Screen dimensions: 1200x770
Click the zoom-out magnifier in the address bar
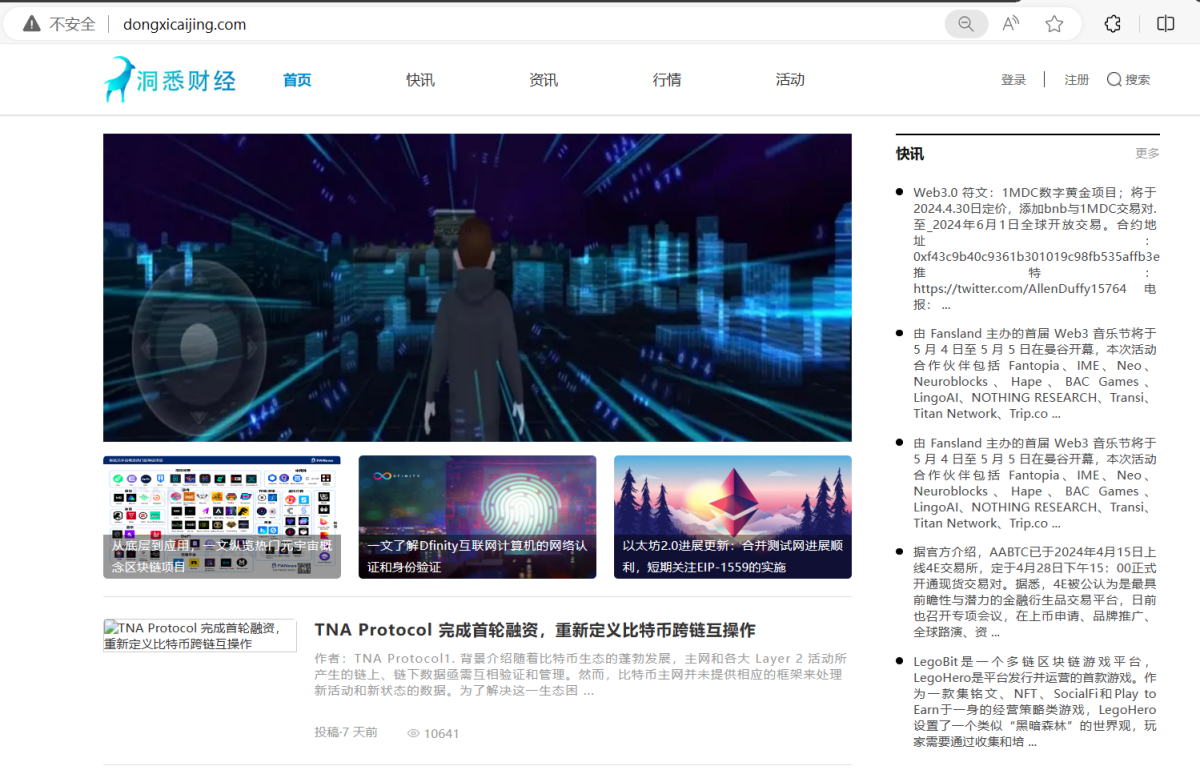[965, 22]
